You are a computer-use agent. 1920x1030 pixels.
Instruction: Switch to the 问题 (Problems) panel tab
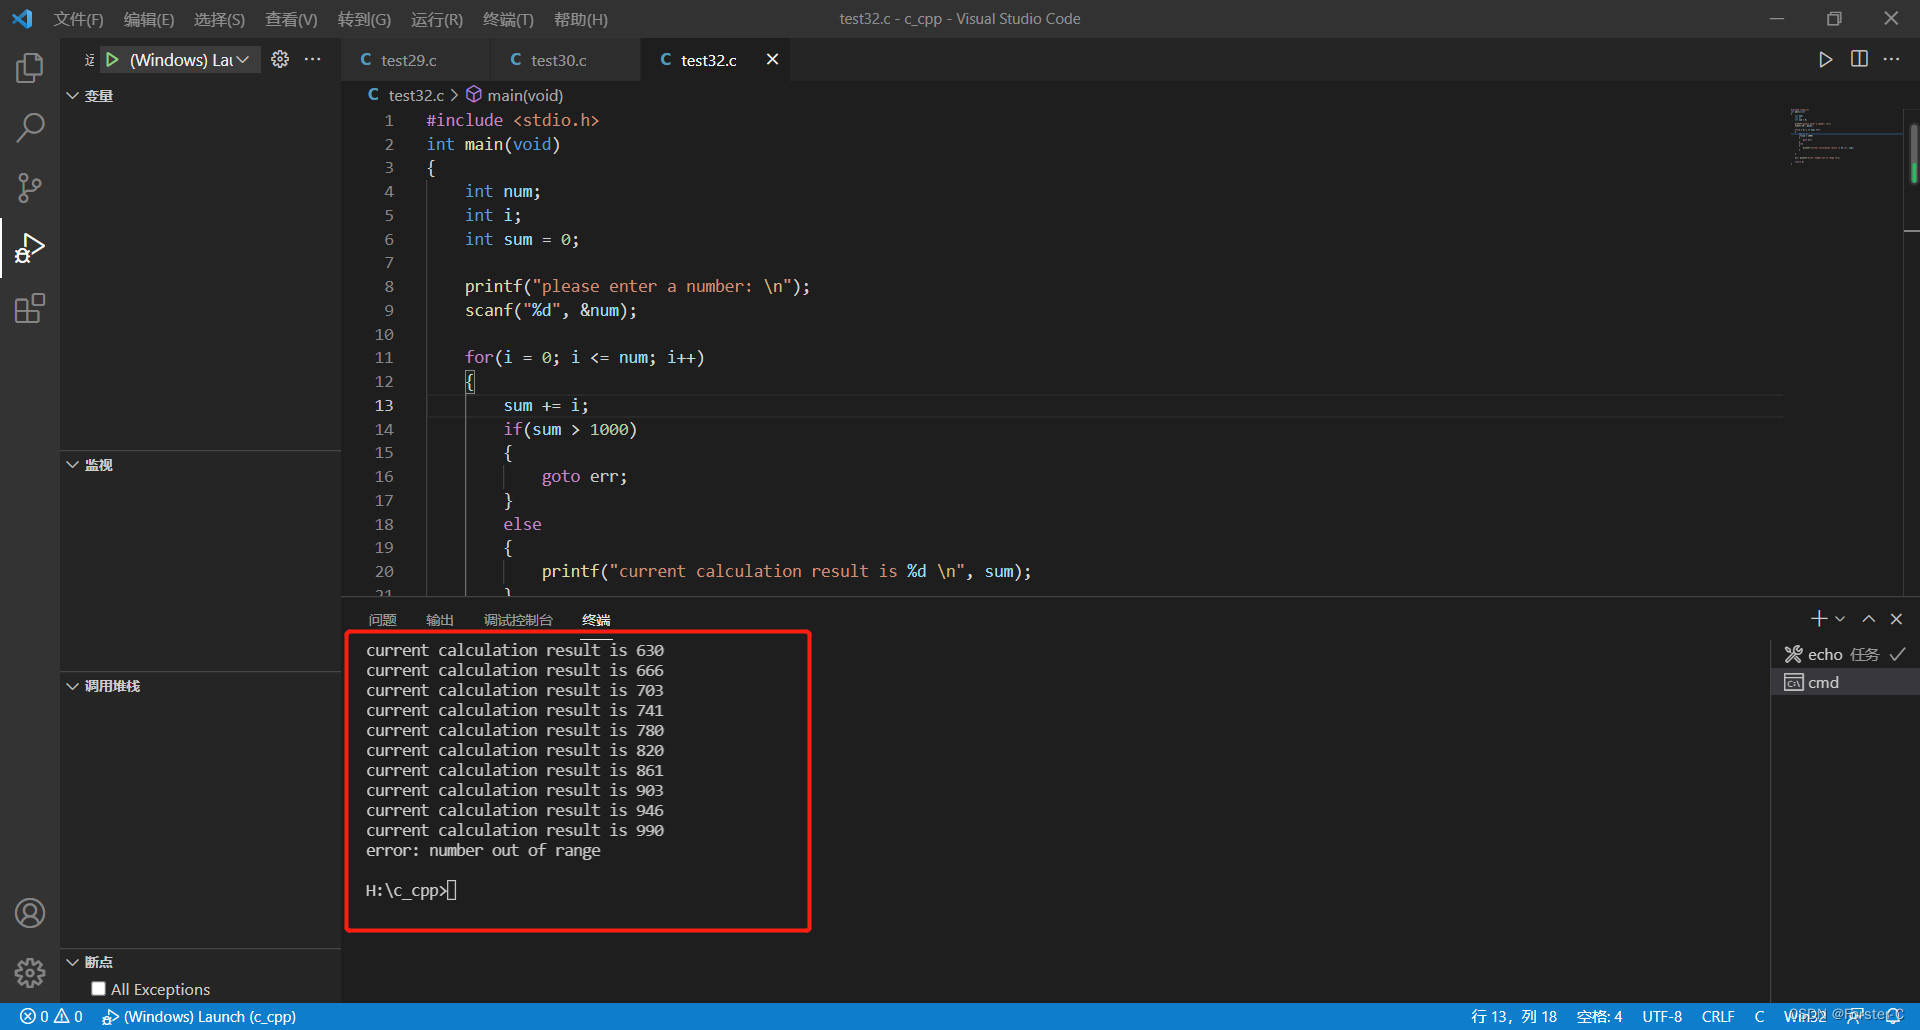[382, 620]
